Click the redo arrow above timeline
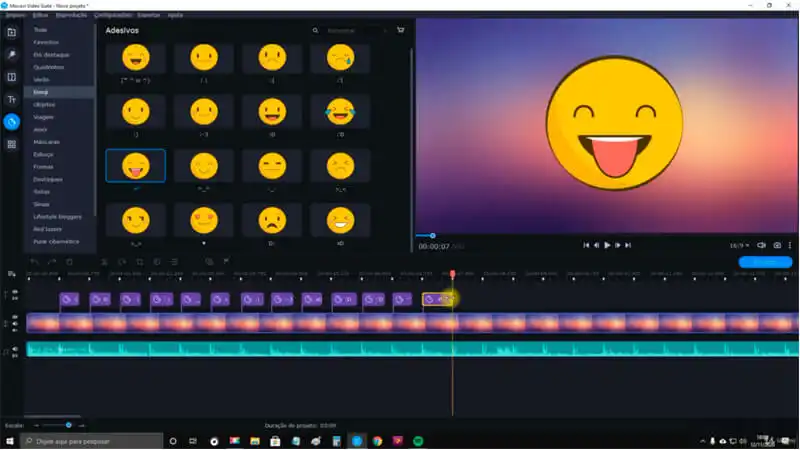This screenshot has height=450, width=800. click(x=52, y=262)
